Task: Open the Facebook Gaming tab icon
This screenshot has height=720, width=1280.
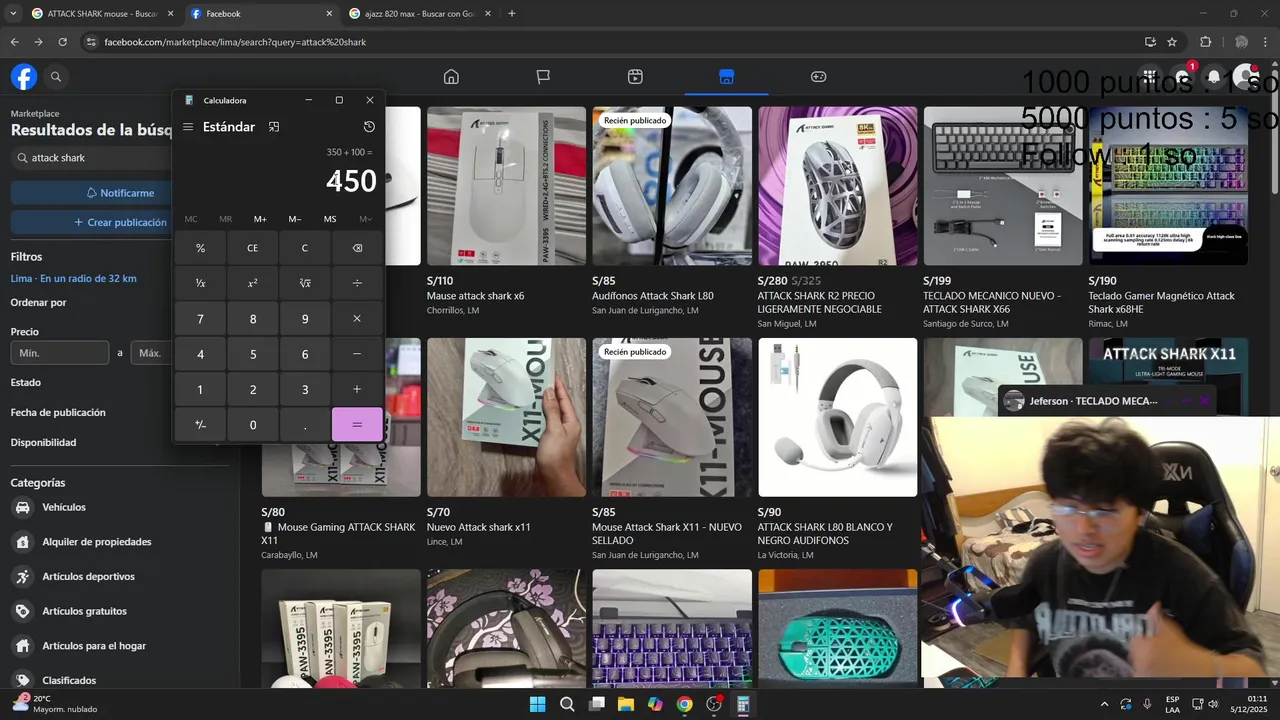Action: [x=819, y=77]
